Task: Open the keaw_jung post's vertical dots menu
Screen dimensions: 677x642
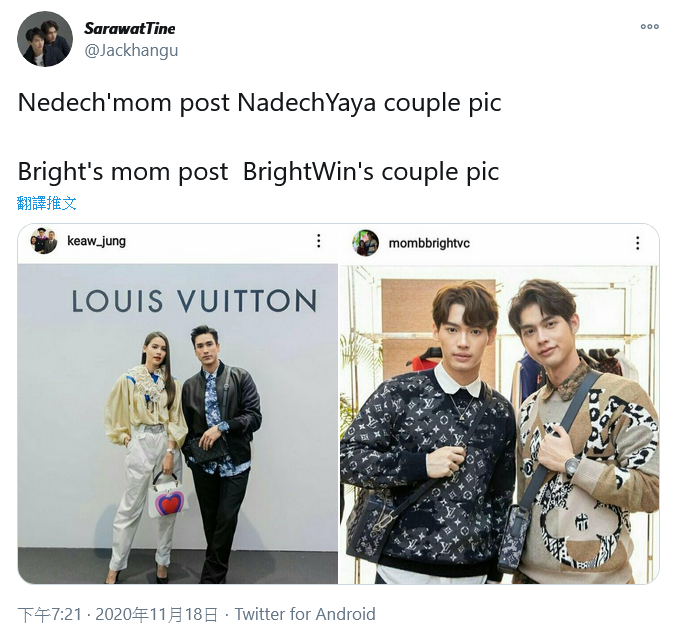Action: click(319, 241)
